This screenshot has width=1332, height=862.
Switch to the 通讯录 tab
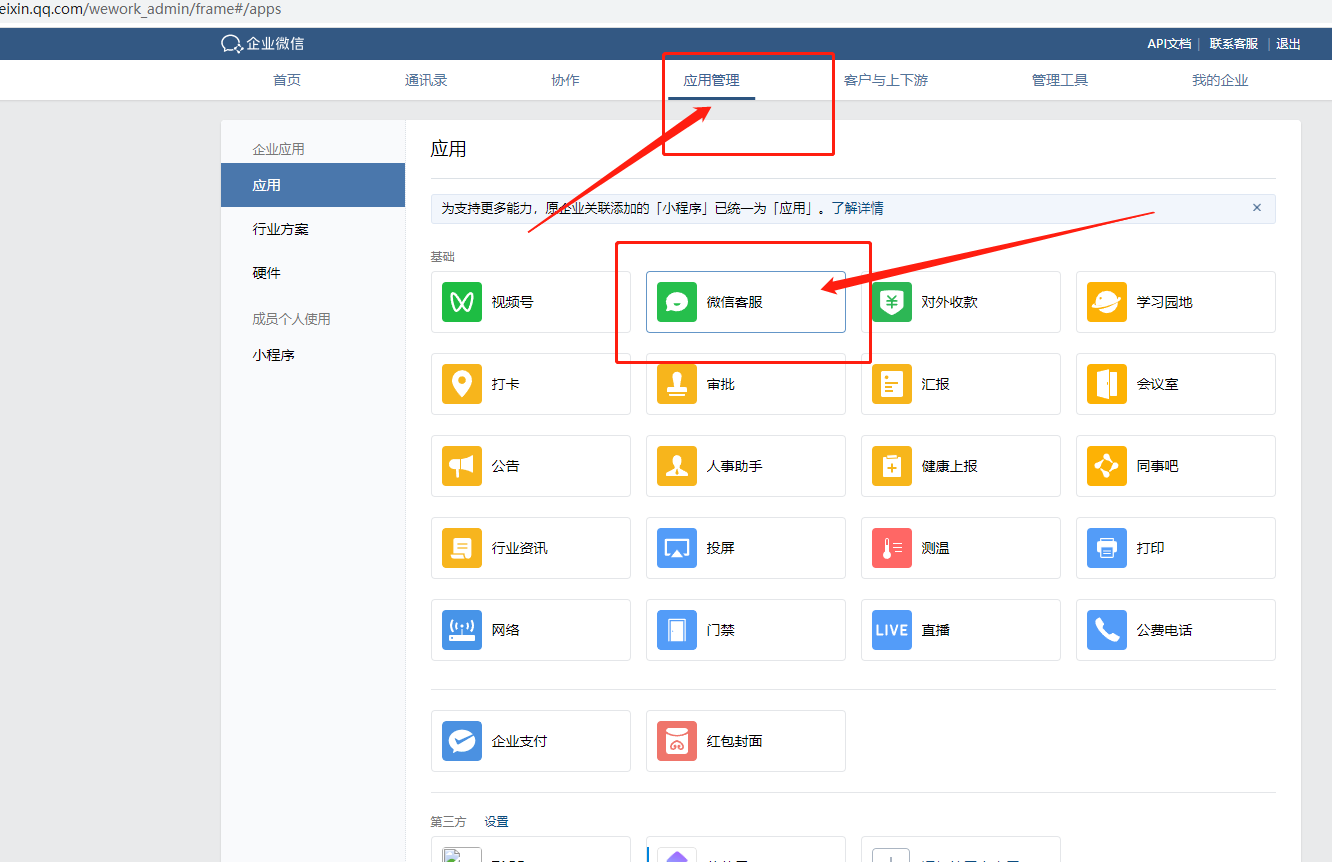[426, 80]
